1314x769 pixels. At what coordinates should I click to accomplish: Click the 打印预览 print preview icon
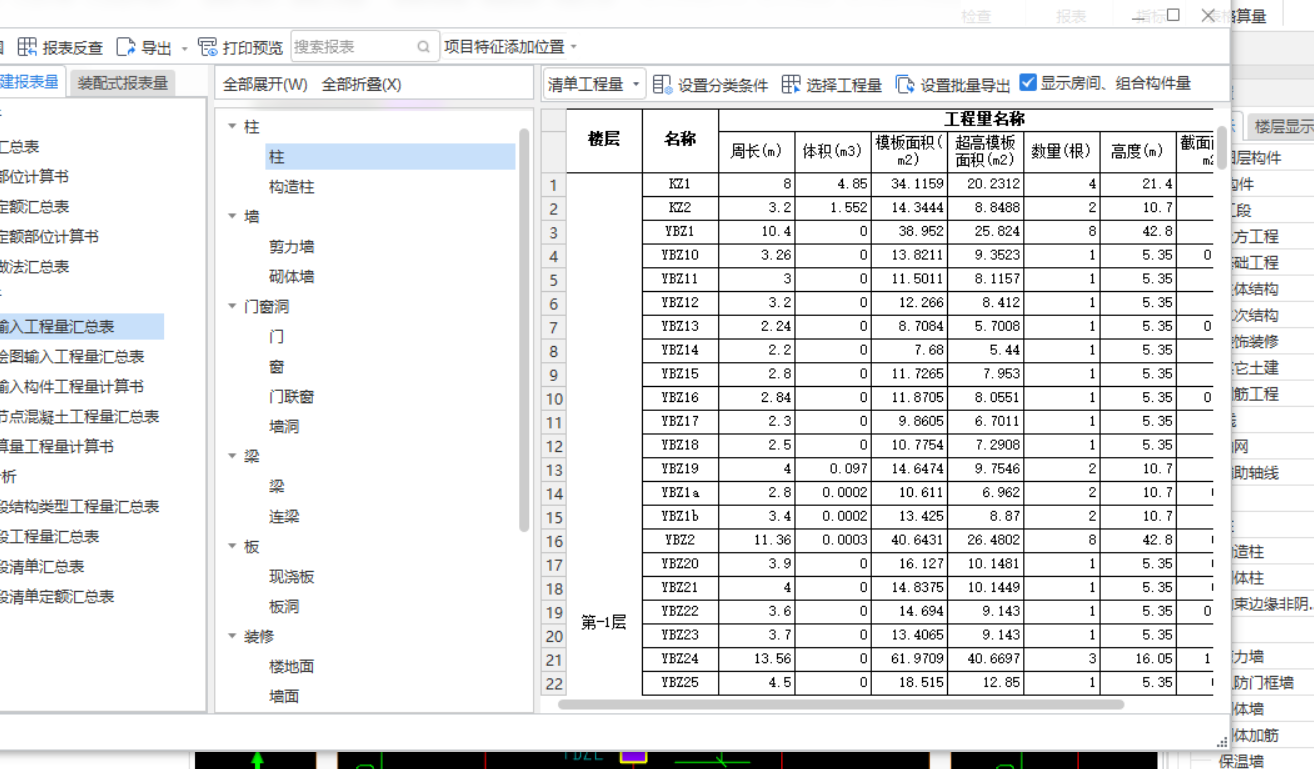[208, 47]
